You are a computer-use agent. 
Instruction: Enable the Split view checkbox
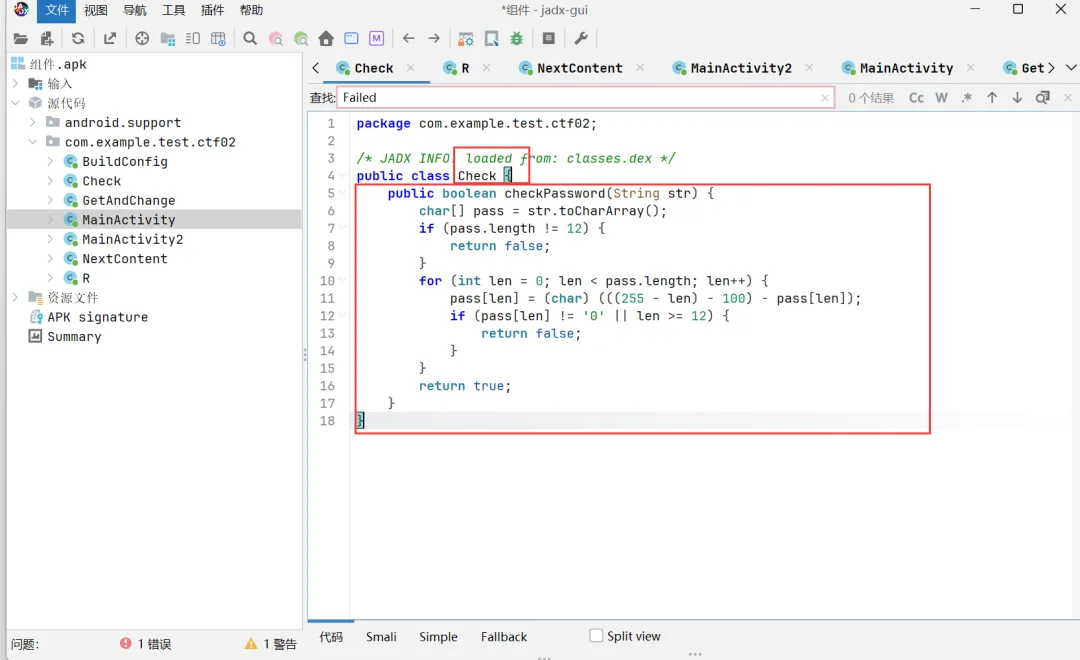[597, 636]
